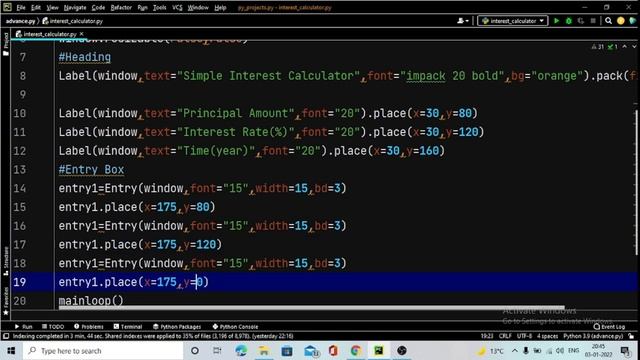Jump to next highlighted error arrow
The height and width of the screenshot is (360, 640).
[634, 47]
